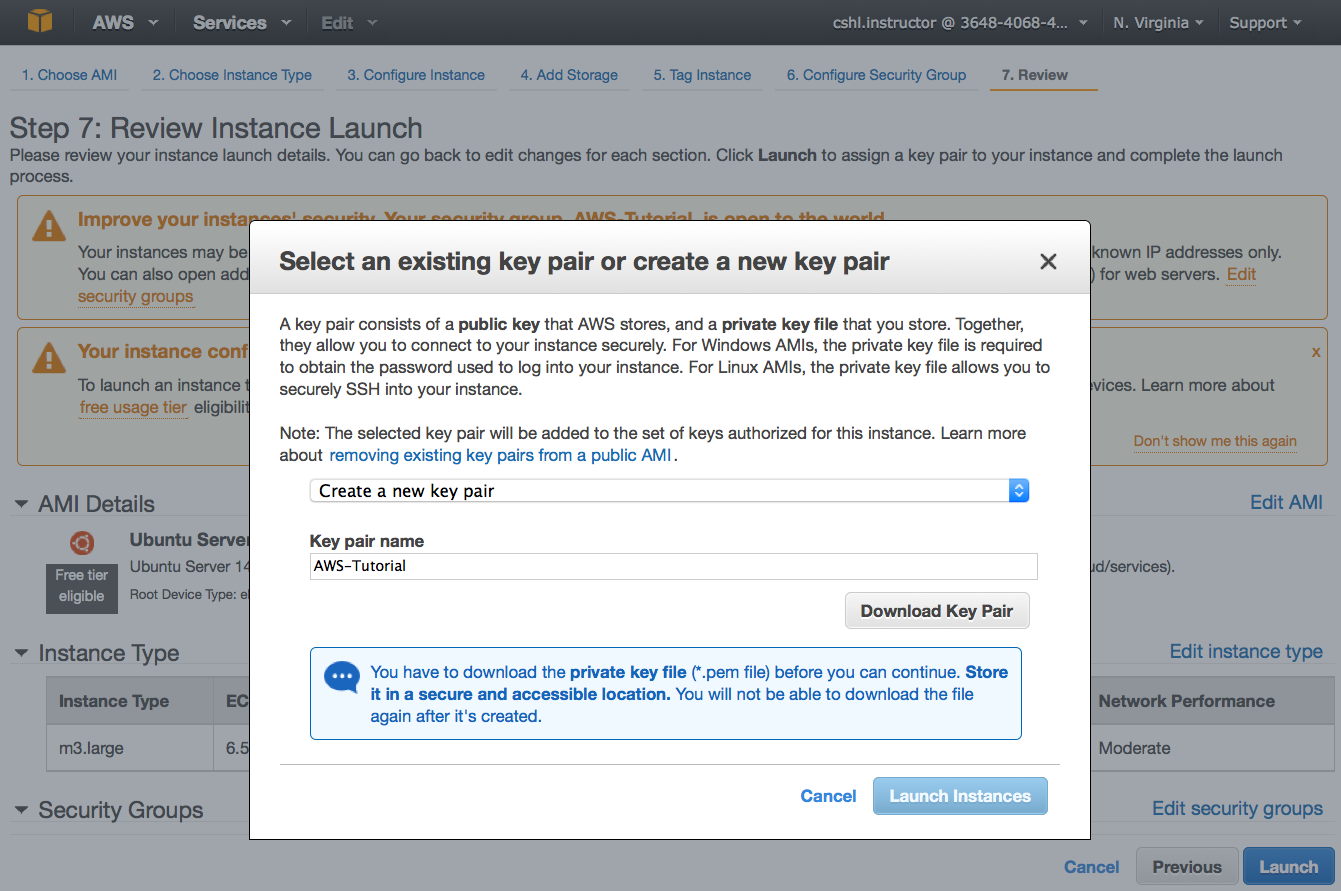Collapse the Instance Type section
The image size is (1341, 891).
21,653
